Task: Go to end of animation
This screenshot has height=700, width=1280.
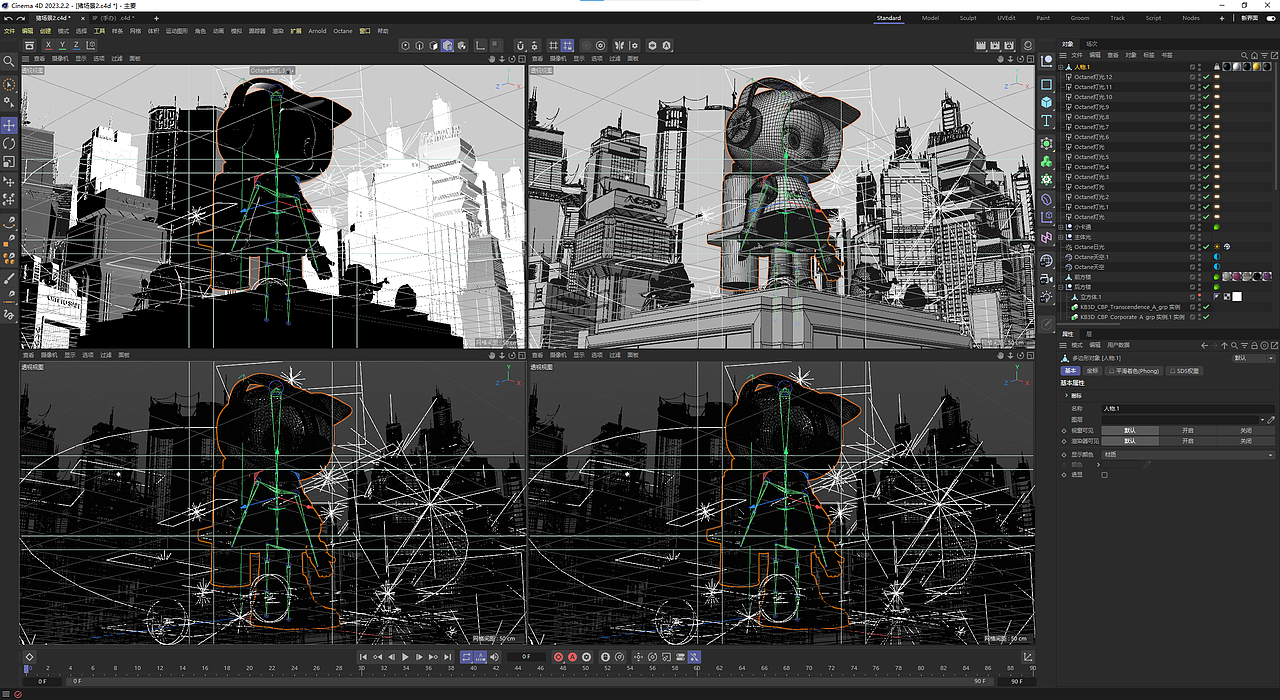Action: (447, 657)
